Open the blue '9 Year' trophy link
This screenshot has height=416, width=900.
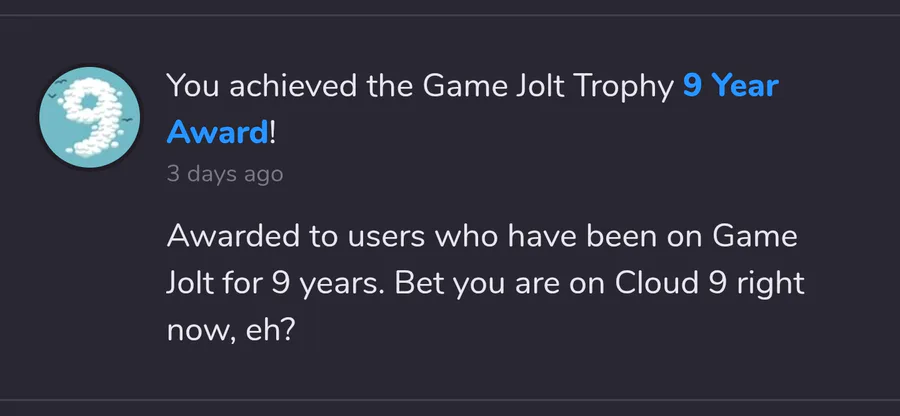(x=731, y=86)
